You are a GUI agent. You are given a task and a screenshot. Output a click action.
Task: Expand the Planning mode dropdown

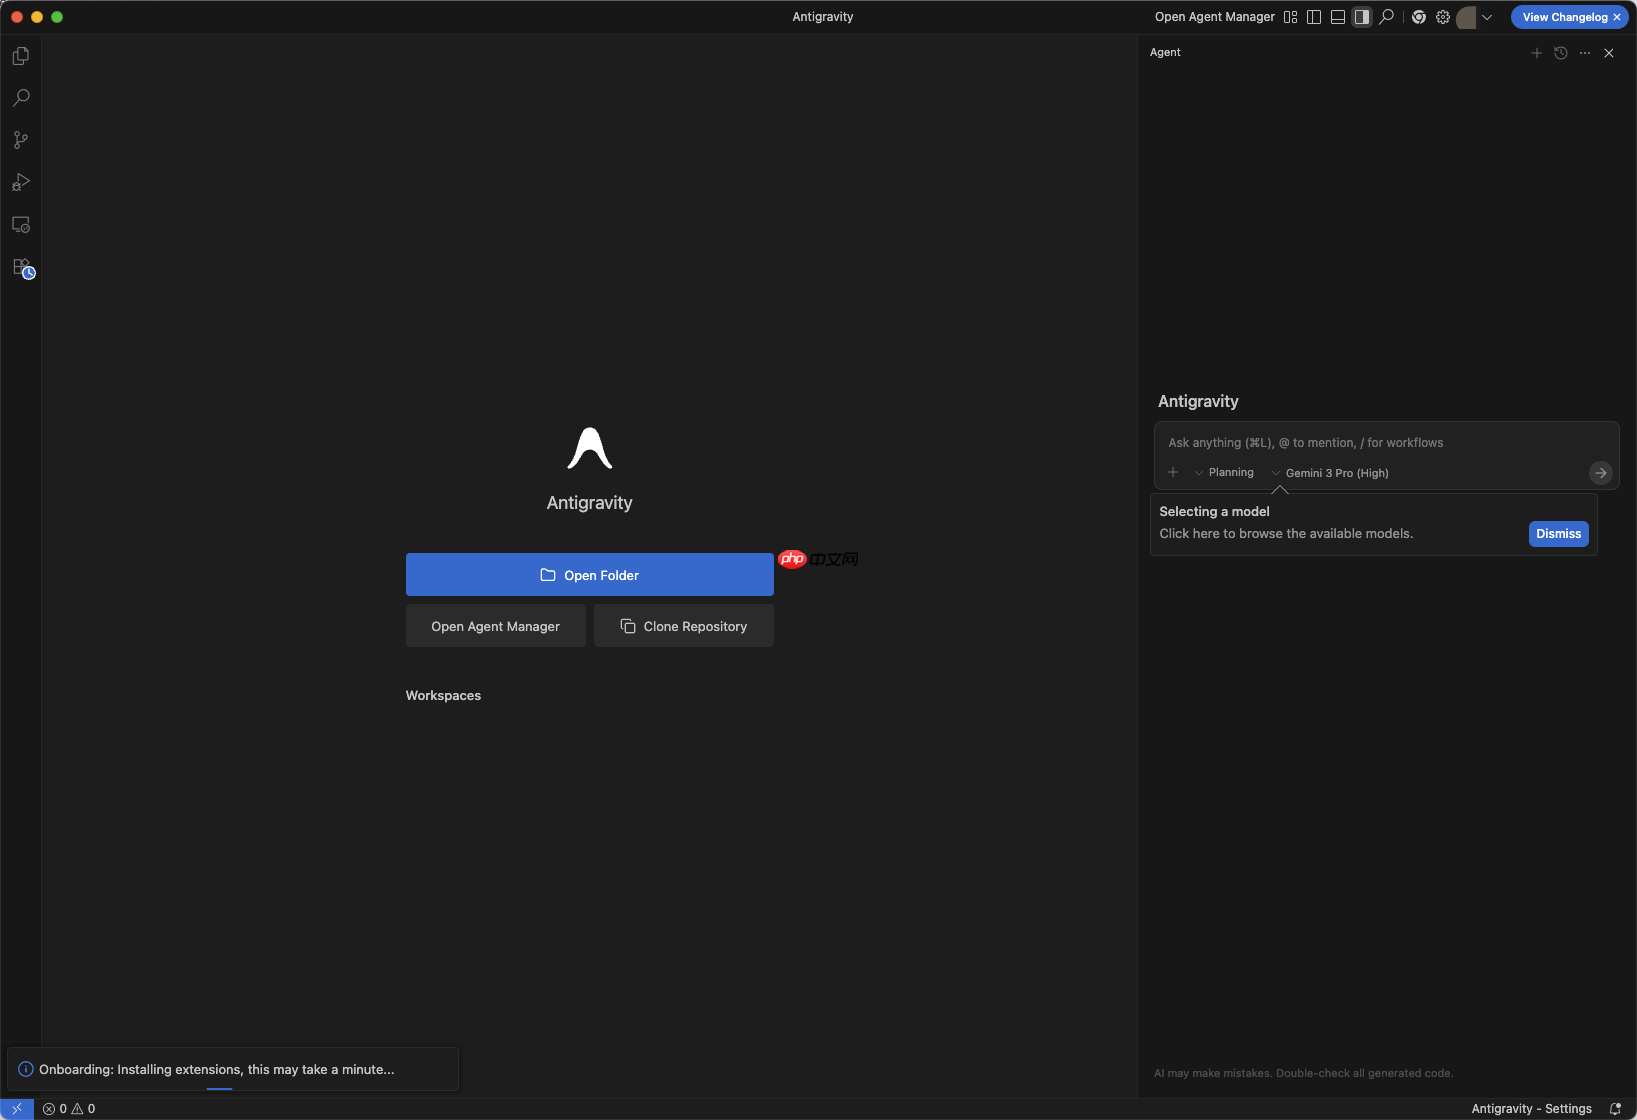(x=1224, y=472)
